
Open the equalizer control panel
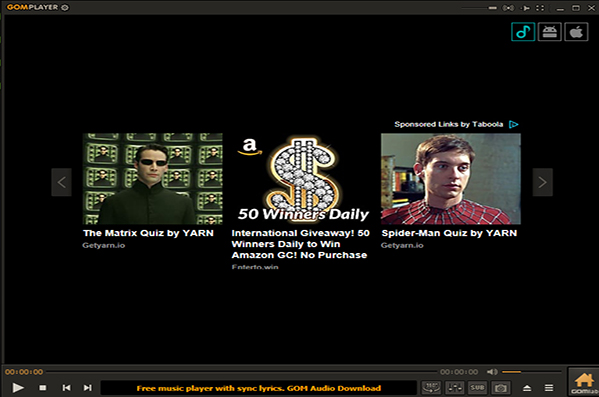tap(455, 388)
